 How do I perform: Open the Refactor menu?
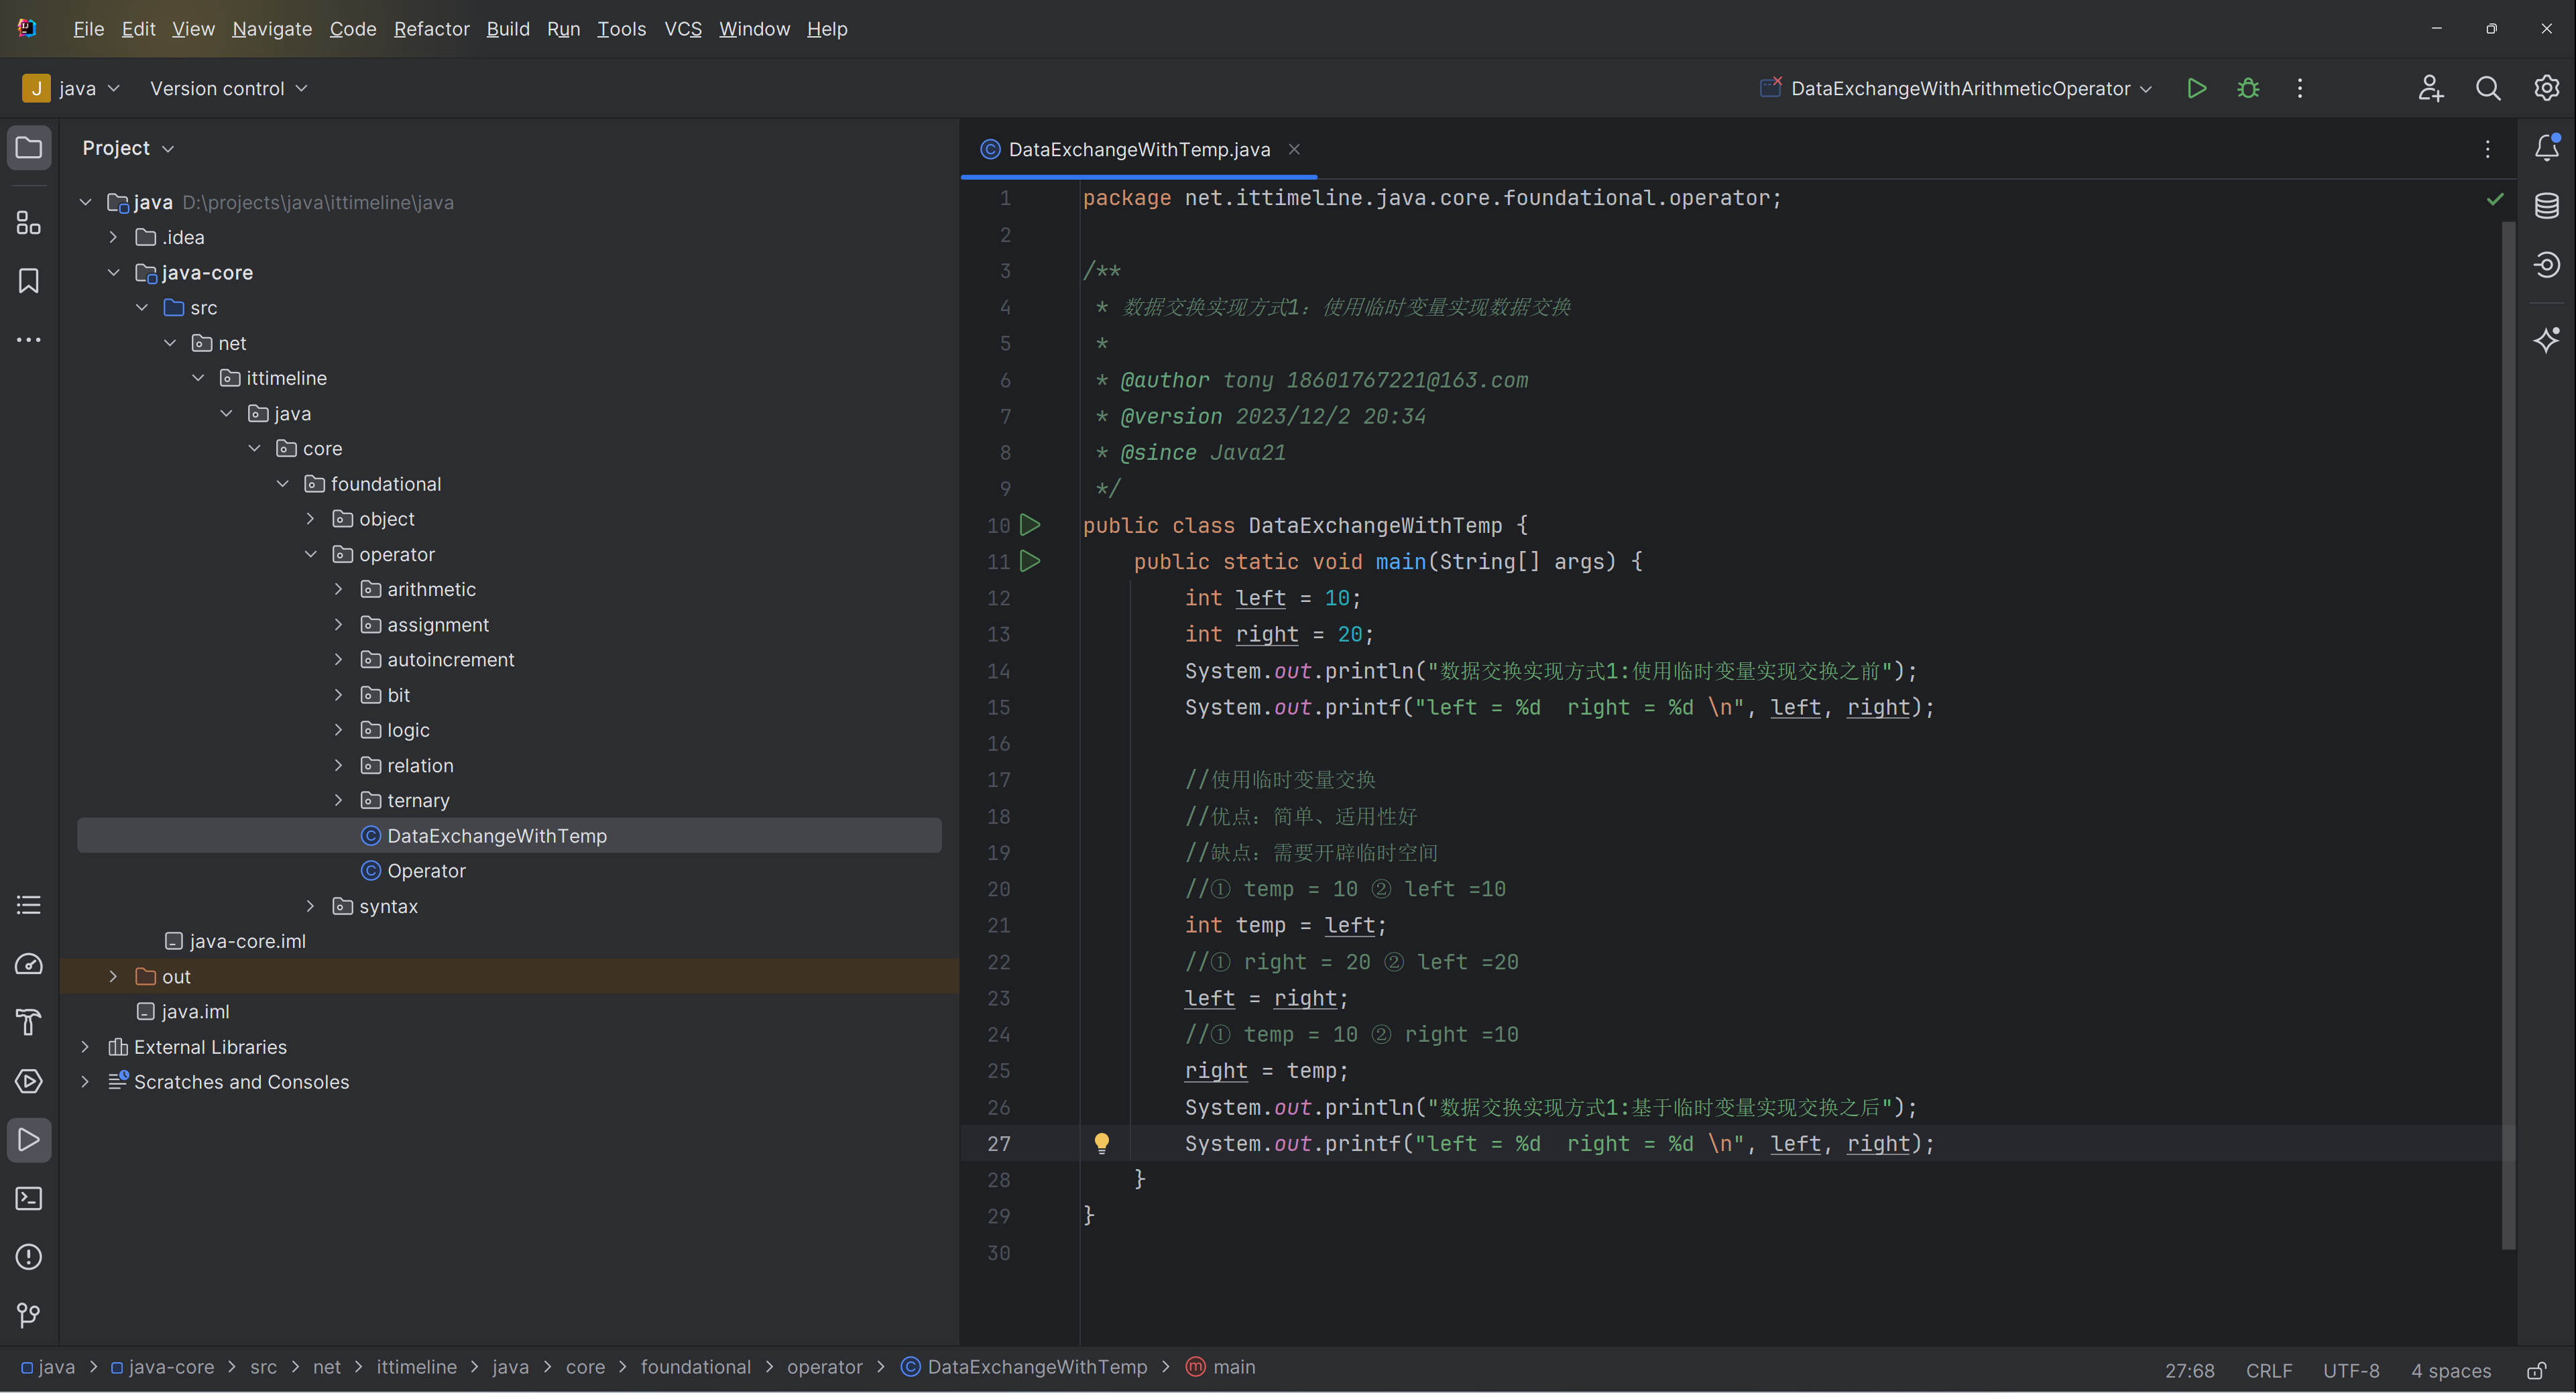(x=431, y=29)
